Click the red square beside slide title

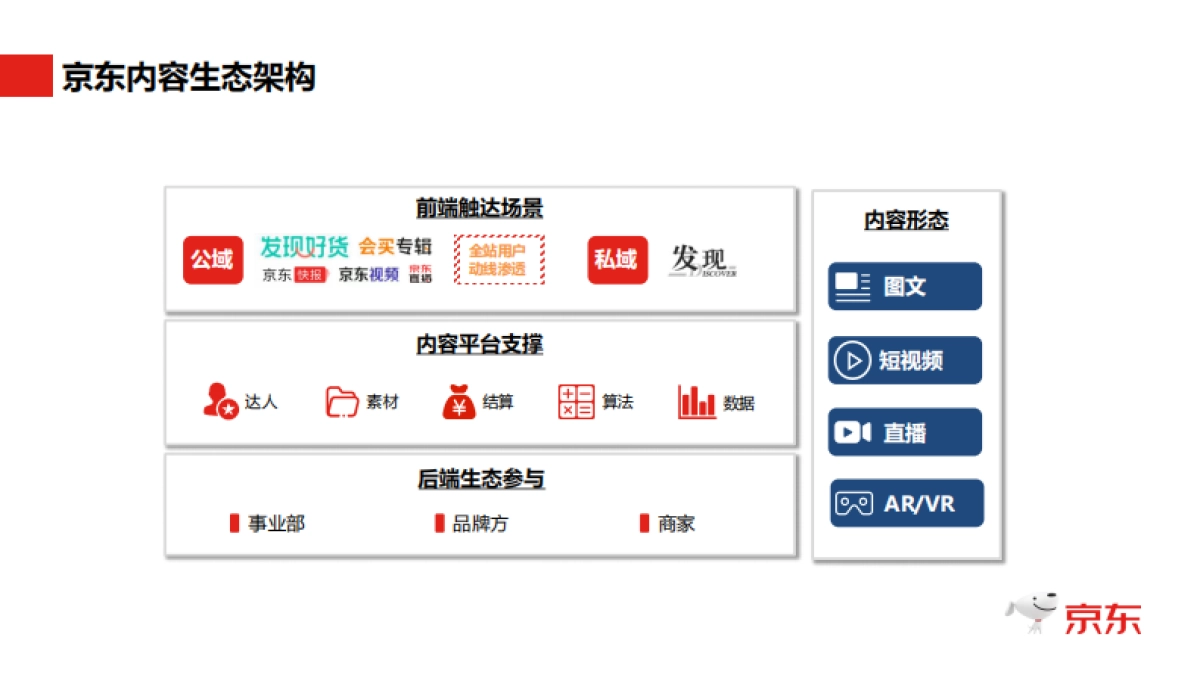tap(26, 76)
